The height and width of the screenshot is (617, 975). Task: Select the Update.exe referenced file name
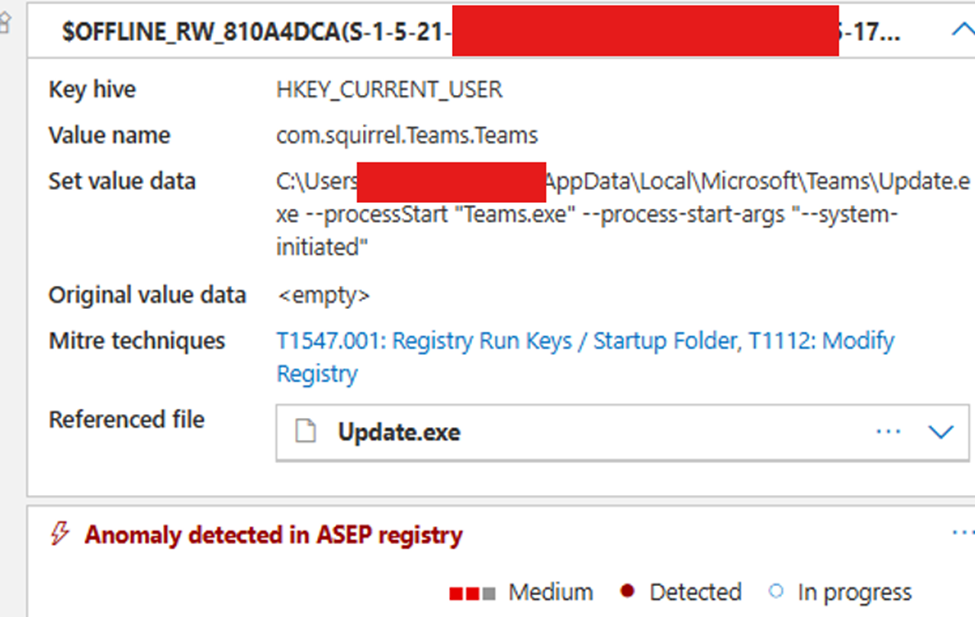[399, 432]
